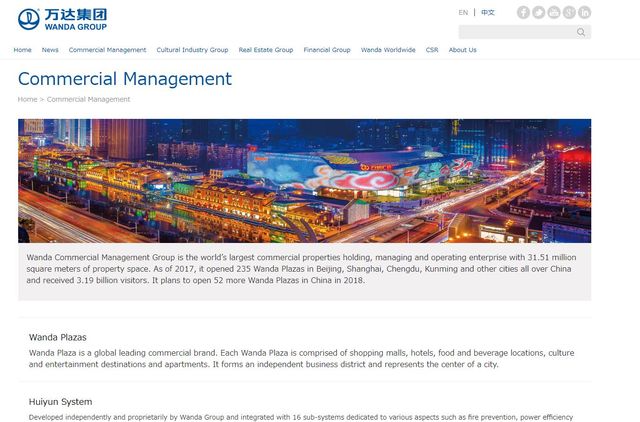Go to Home in the navigation bar
The height and width of the screenshot is (422, 640).
[x=22, y=50]
